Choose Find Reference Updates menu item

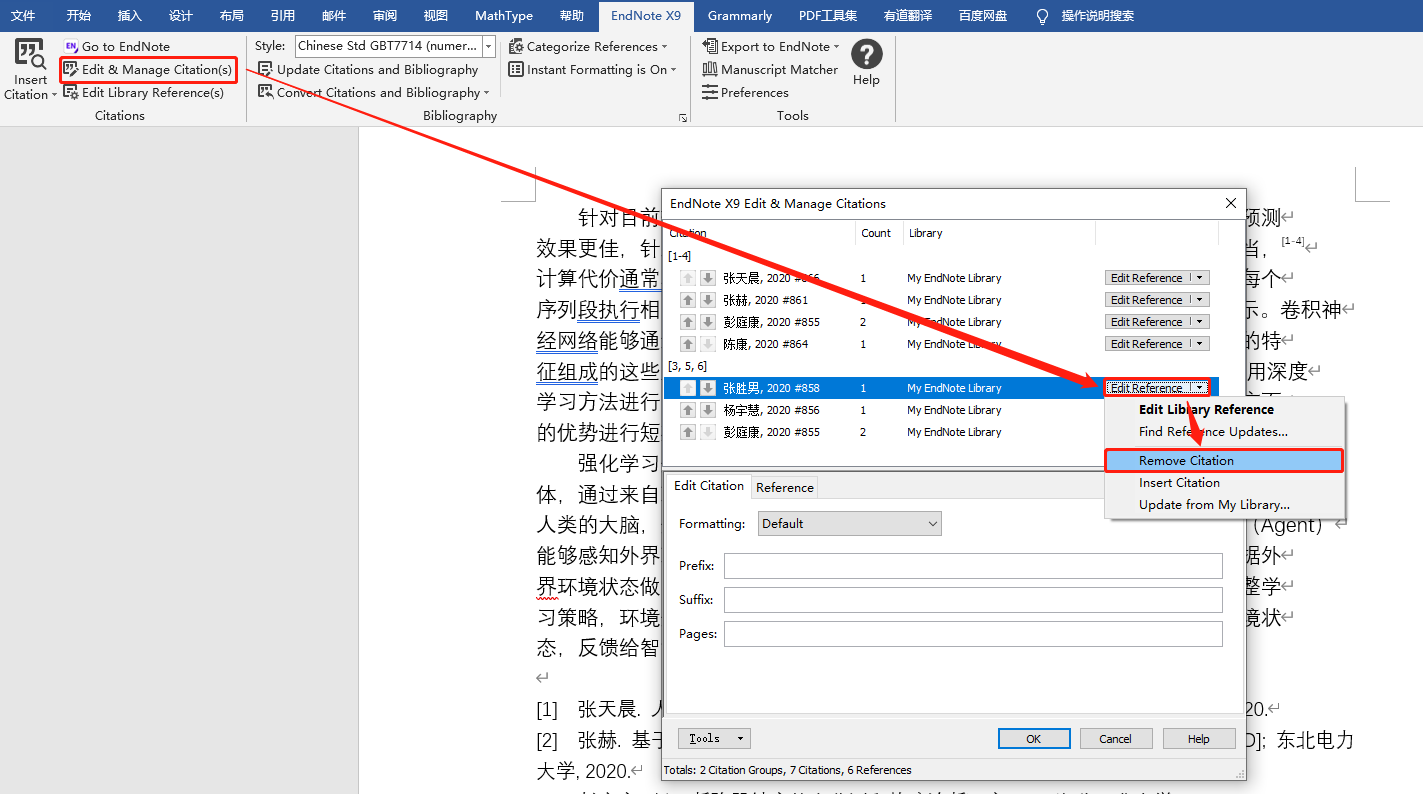(x=1213, y=431)
